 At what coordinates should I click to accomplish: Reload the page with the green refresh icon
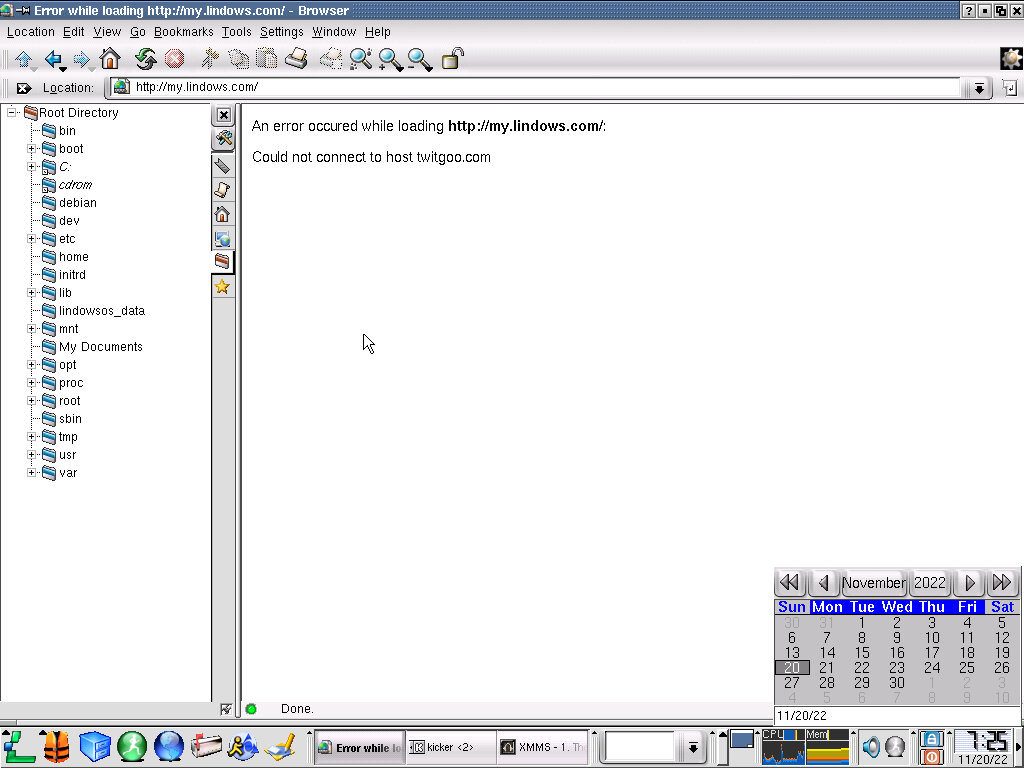[x=145, y=59]
